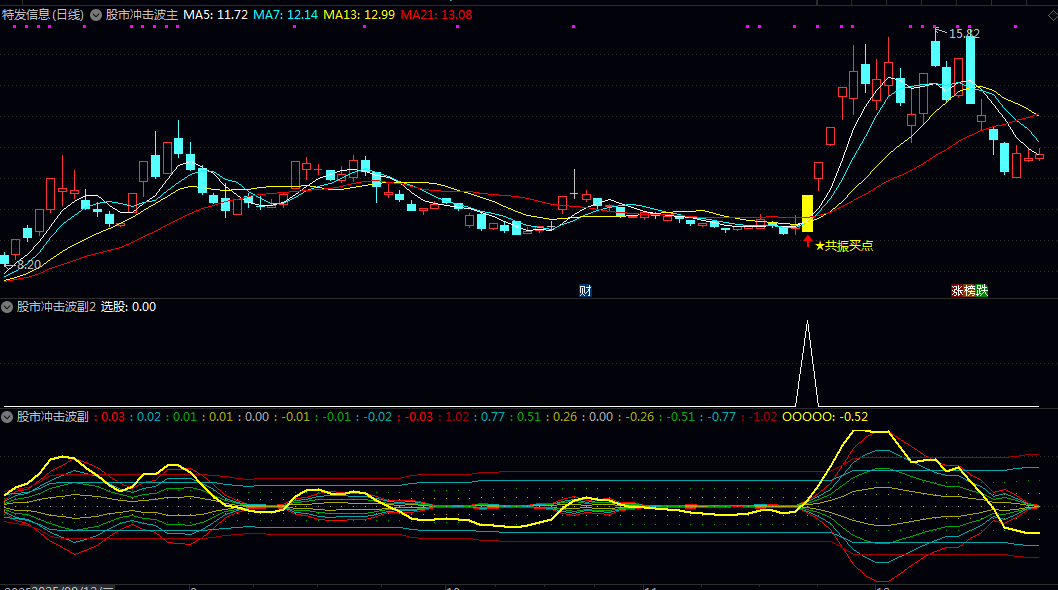
Task: Click the yellow highlighted signal candle
Action: [808, 213]
